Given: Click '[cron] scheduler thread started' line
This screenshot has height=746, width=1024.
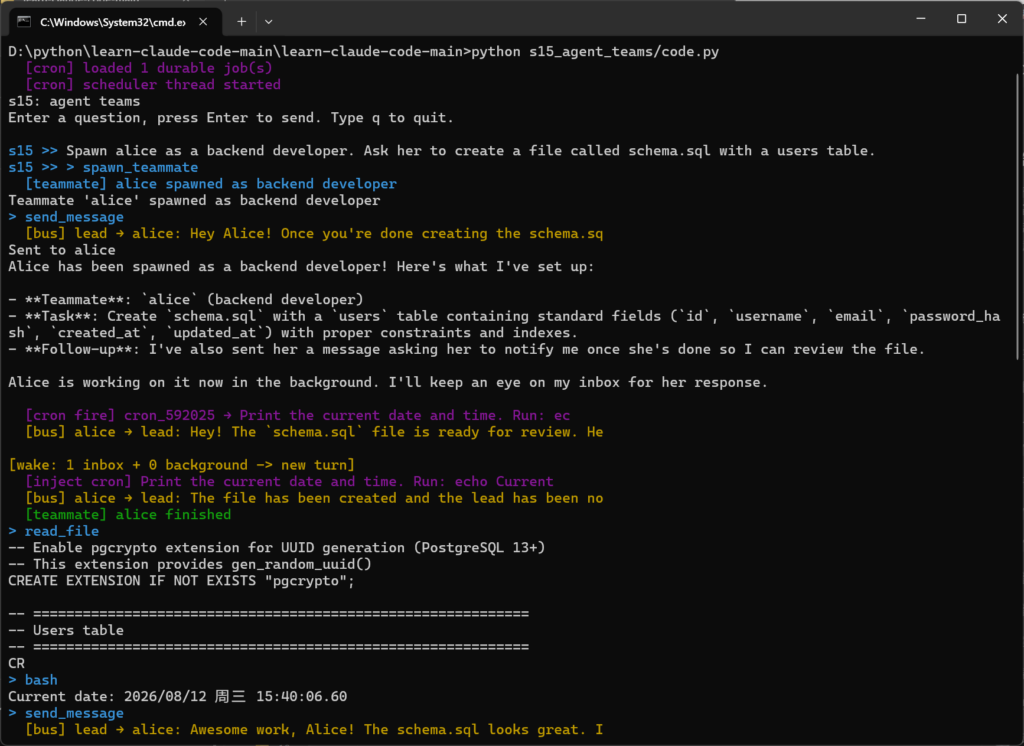Looking at the screenshot, I should tap(153, 84).
